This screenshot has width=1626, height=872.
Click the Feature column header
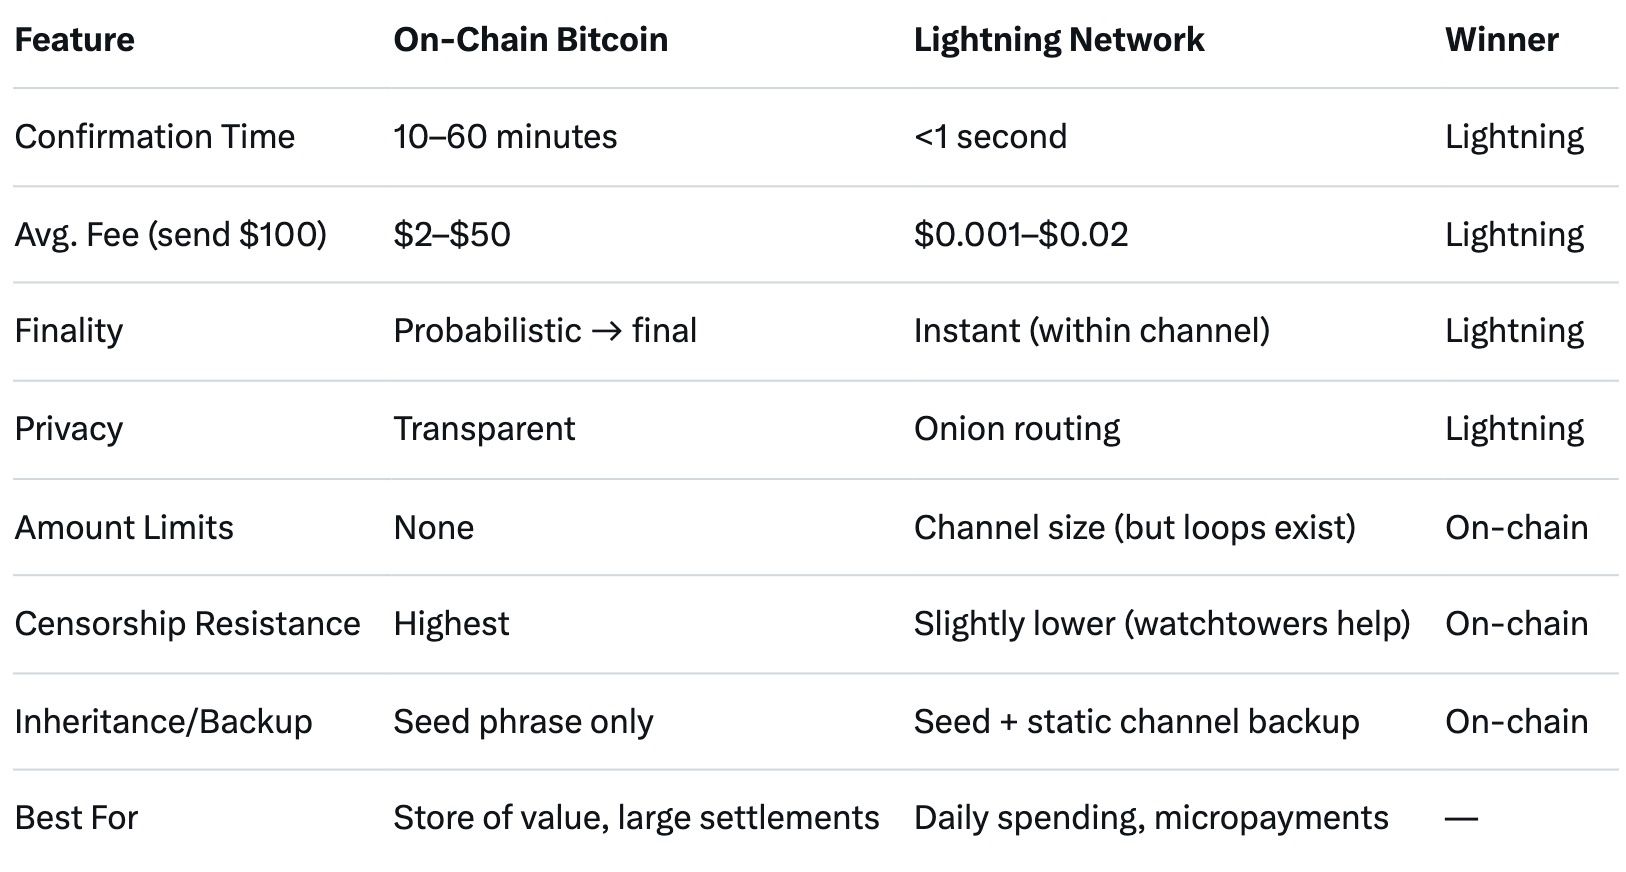pos(74,40)
